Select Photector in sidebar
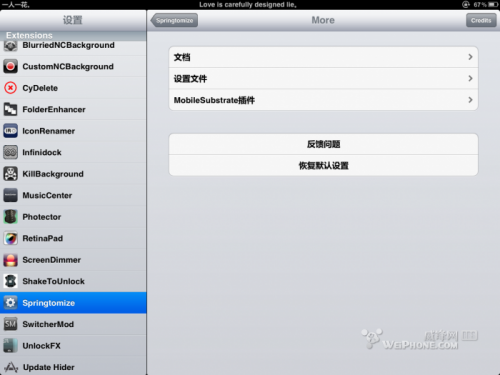Viewport: 500px width, 375px height. coord(73,217)
